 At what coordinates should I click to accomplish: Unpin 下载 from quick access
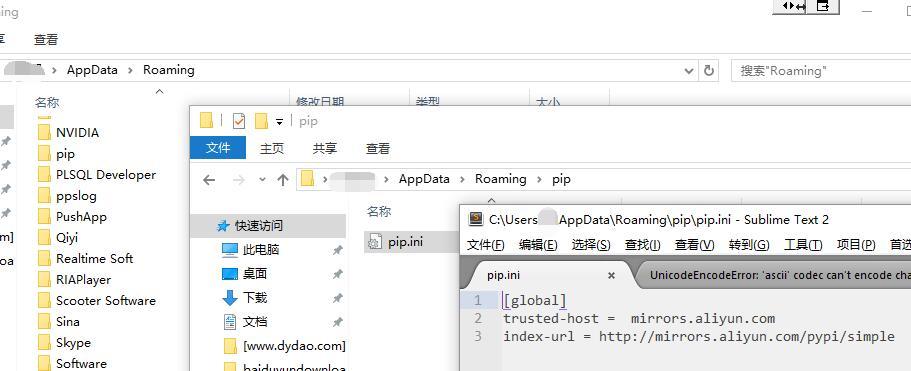(x=337, y=298)
